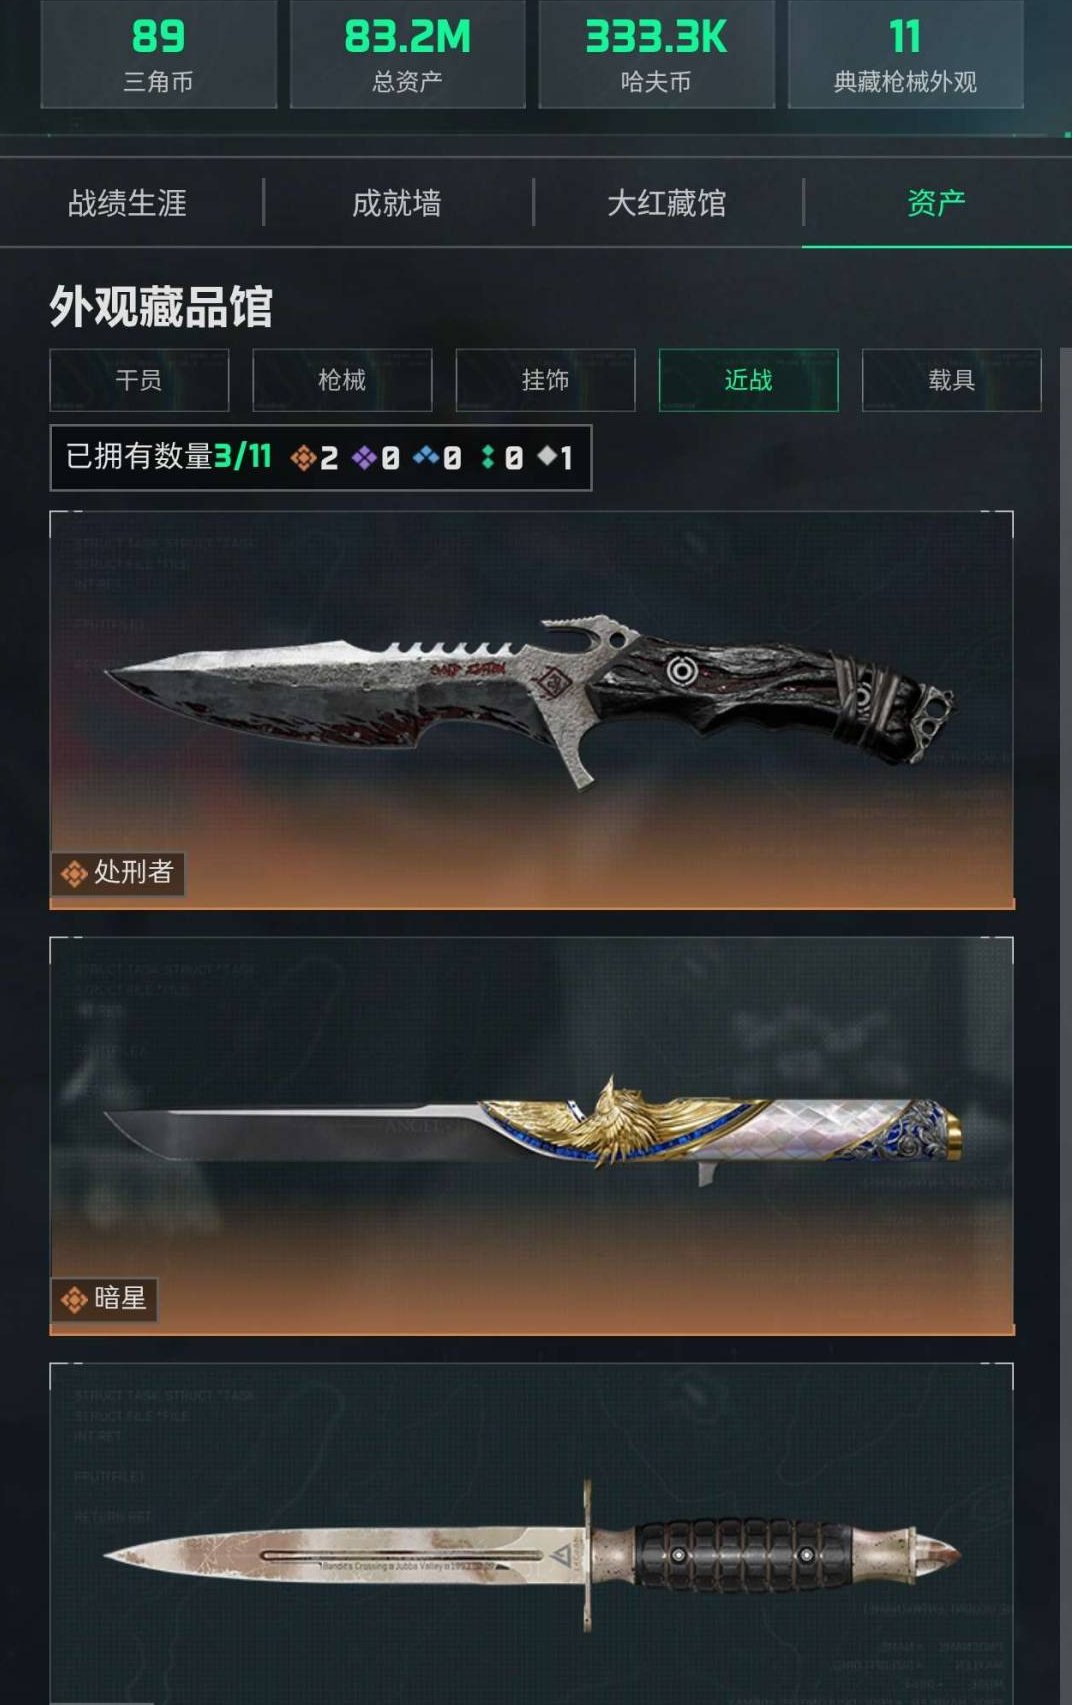Click the vertical scrollbar on the right
The image size is (1074, 1705).
pos(1066,1025)
